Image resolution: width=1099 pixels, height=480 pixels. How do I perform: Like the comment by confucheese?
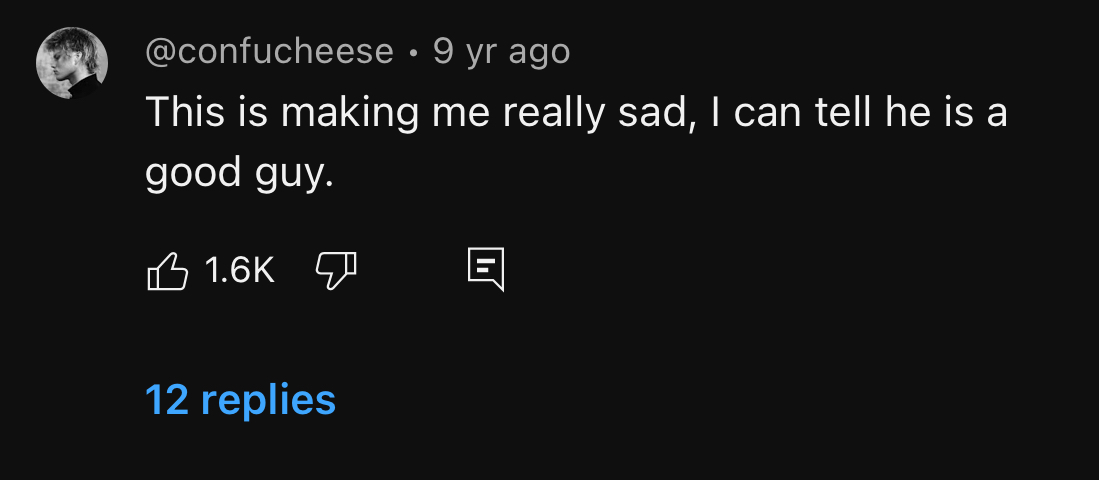168,269
